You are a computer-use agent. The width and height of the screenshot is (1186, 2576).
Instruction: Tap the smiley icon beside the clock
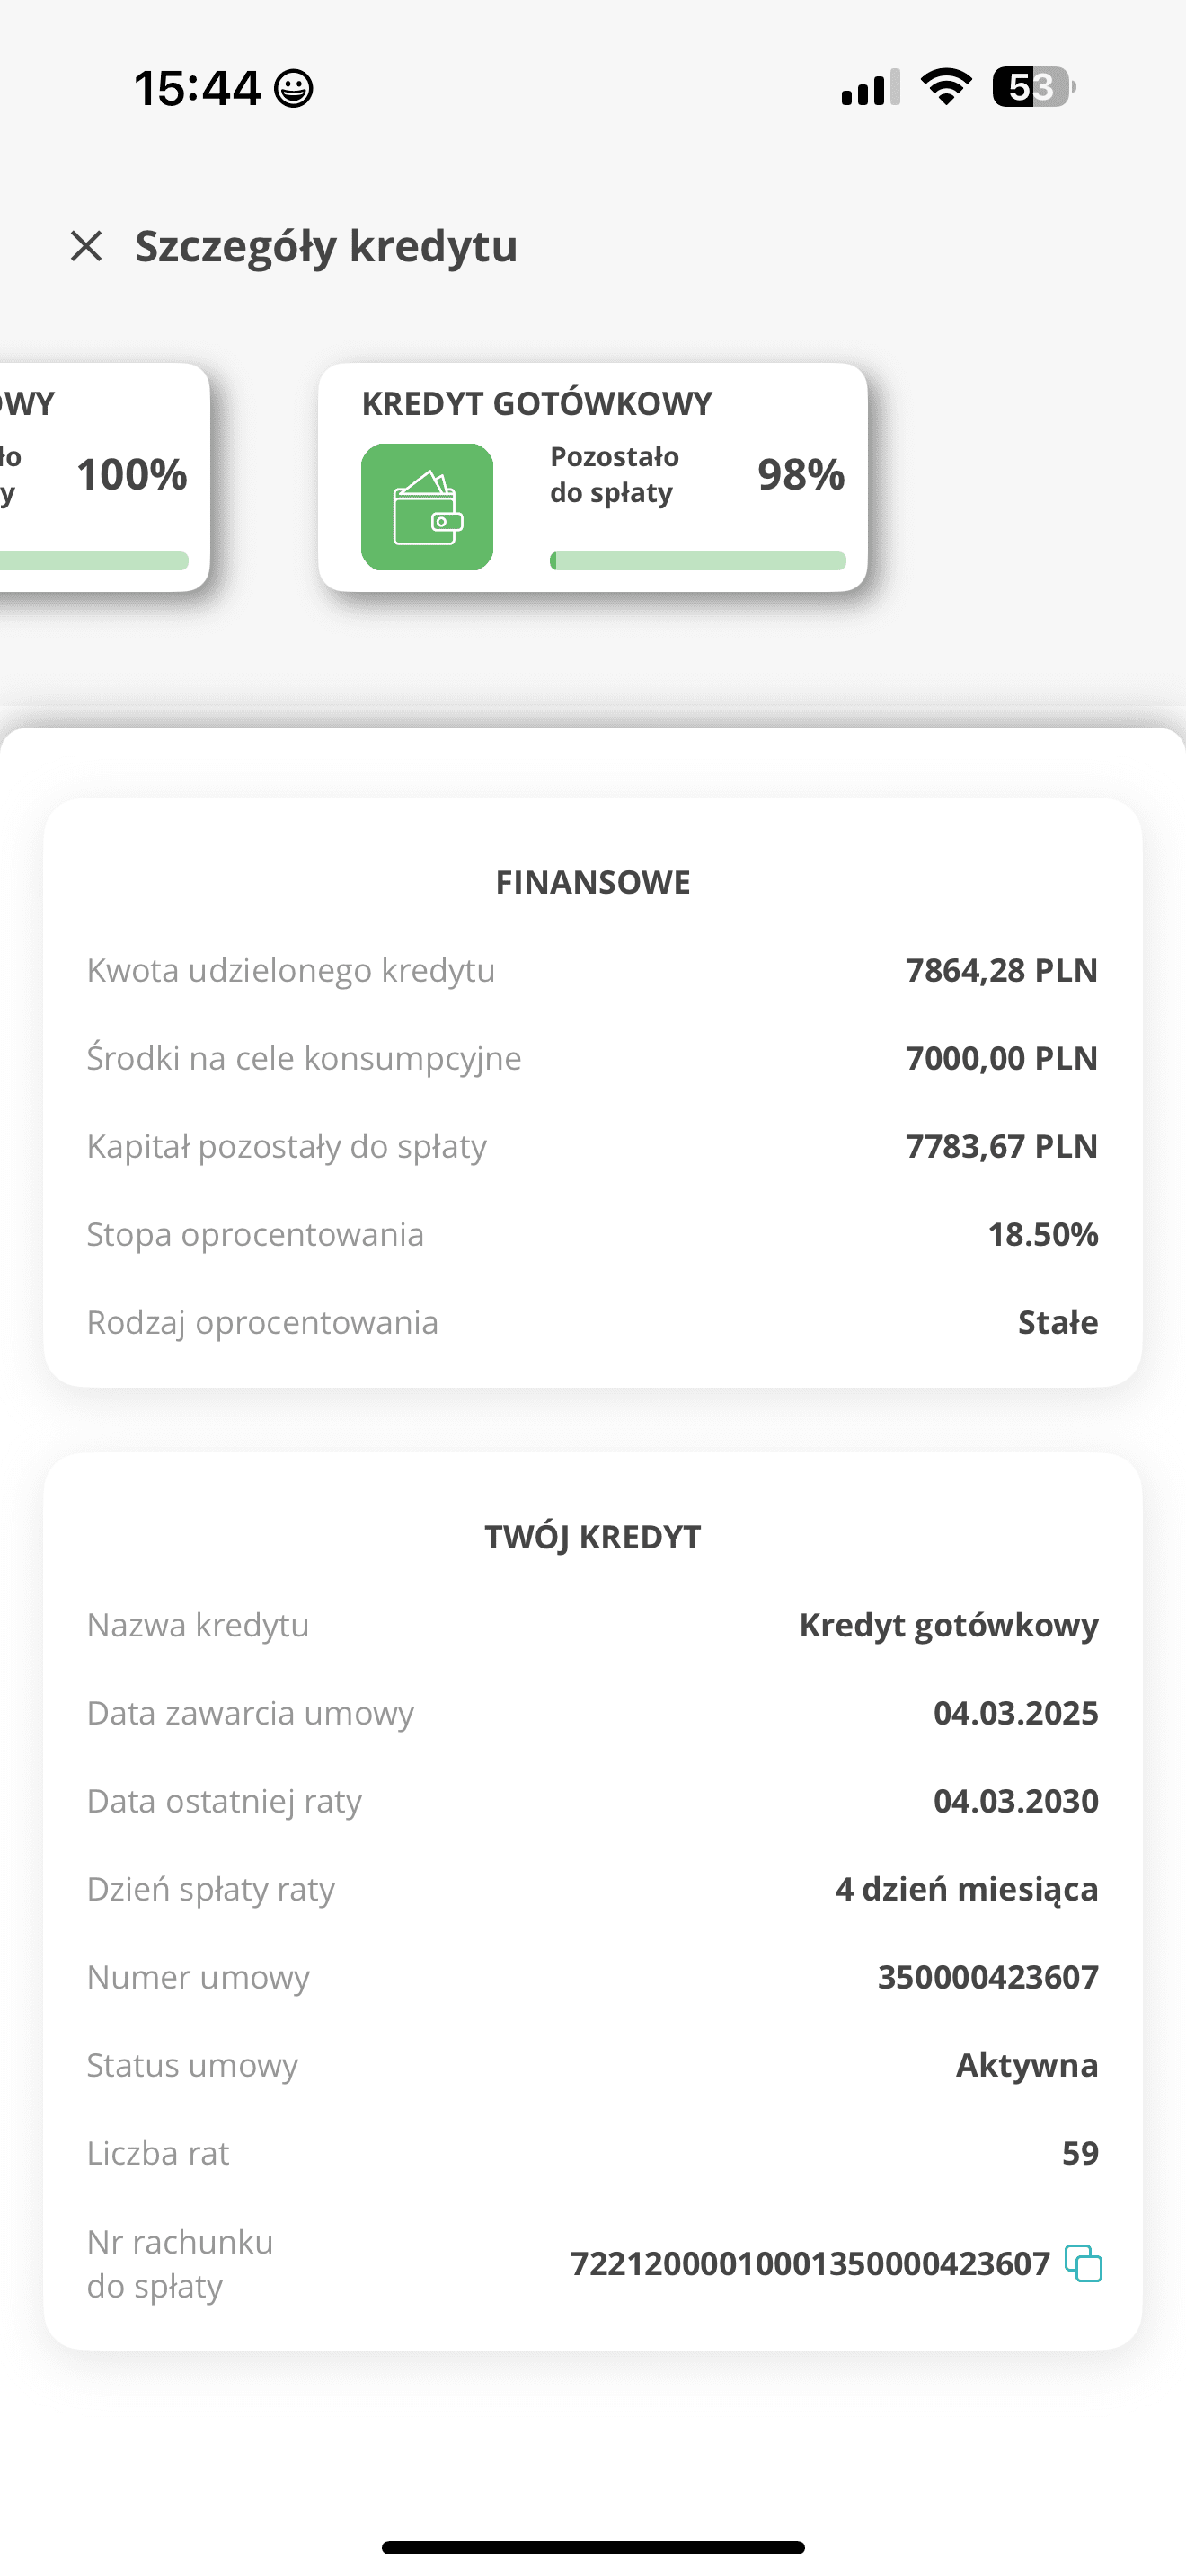click(x=294, y=88)
